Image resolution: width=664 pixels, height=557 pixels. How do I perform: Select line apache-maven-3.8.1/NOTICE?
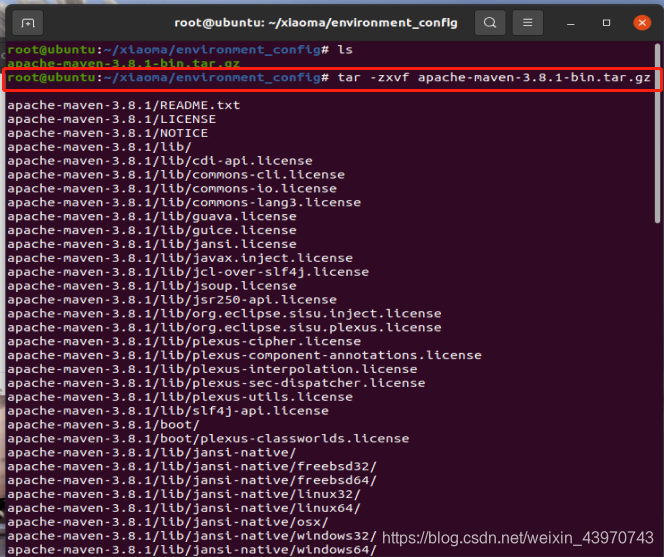108,133
